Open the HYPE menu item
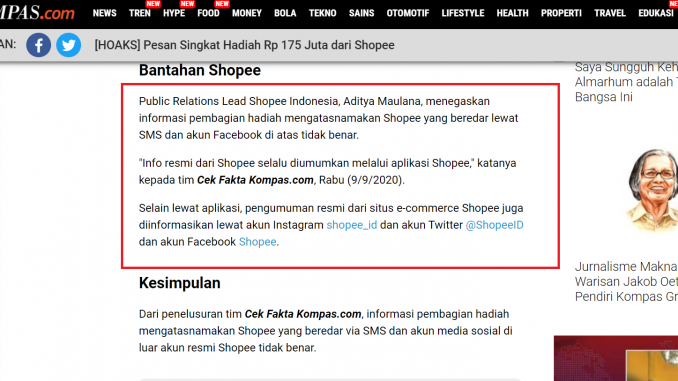This screenshot has height=381, width=678. click(174, 13)
